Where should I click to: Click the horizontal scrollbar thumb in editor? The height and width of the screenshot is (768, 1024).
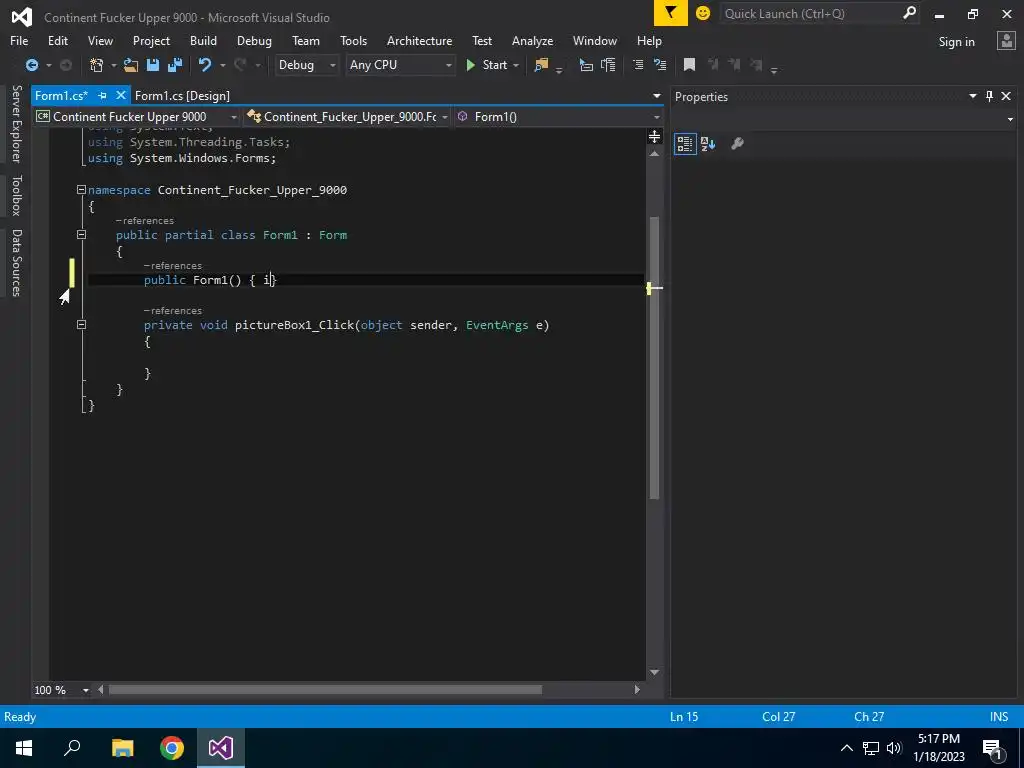pyautogui.click(x=325, y=690)
